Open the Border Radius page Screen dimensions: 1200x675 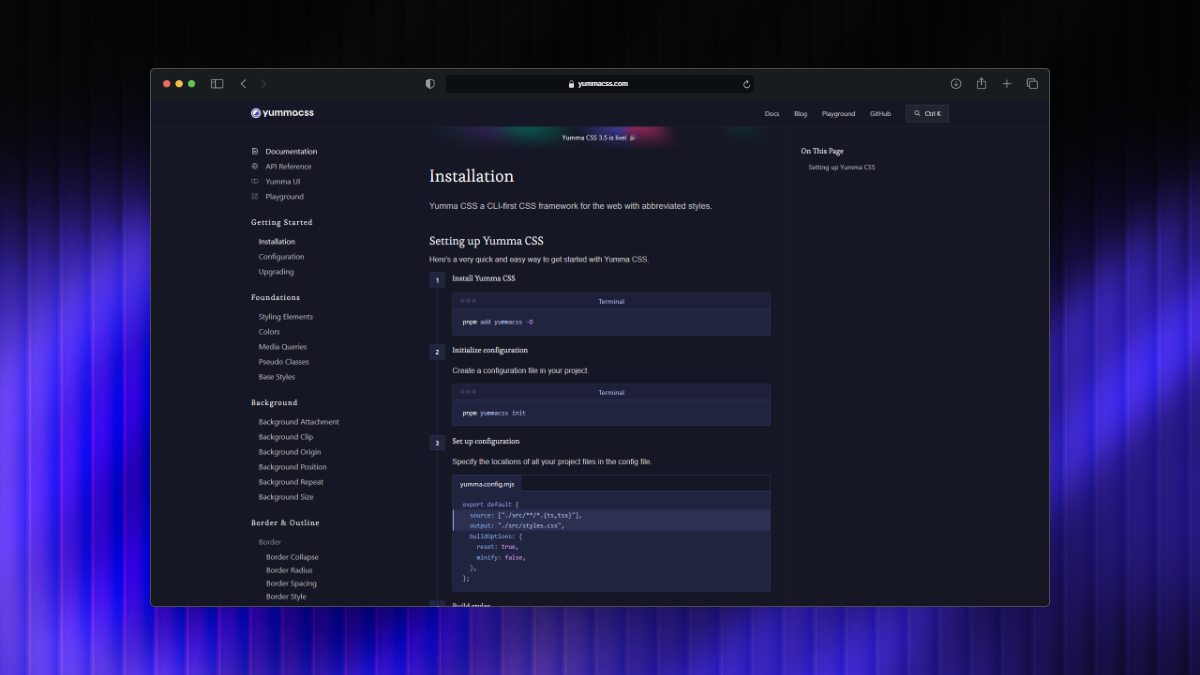pyautogui.click(x=289, y=570)
